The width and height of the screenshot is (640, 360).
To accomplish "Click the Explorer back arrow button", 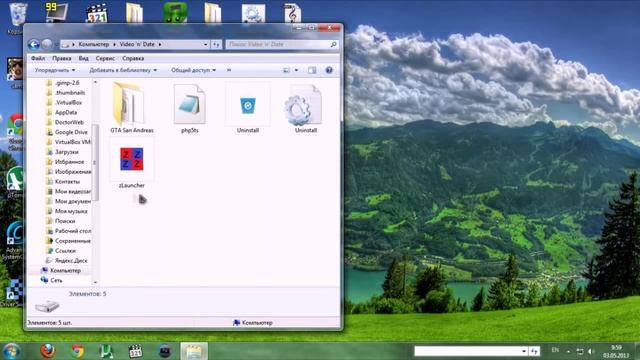I will 34,44.
